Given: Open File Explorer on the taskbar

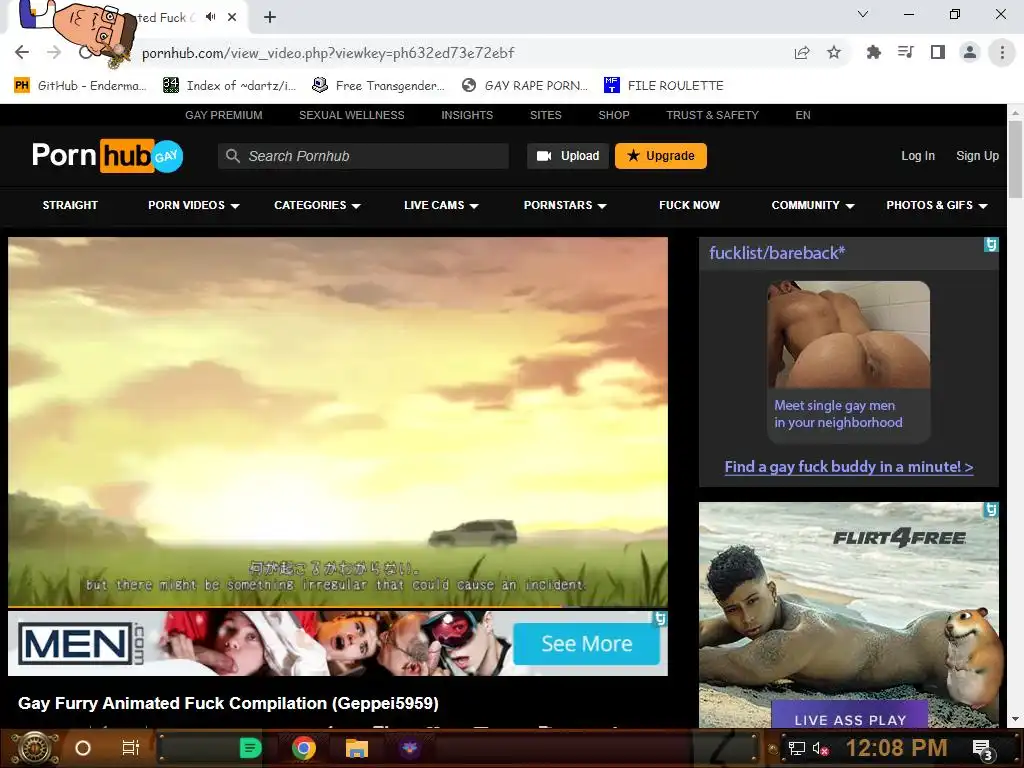Looking at the screenshot, I should 357,748.
